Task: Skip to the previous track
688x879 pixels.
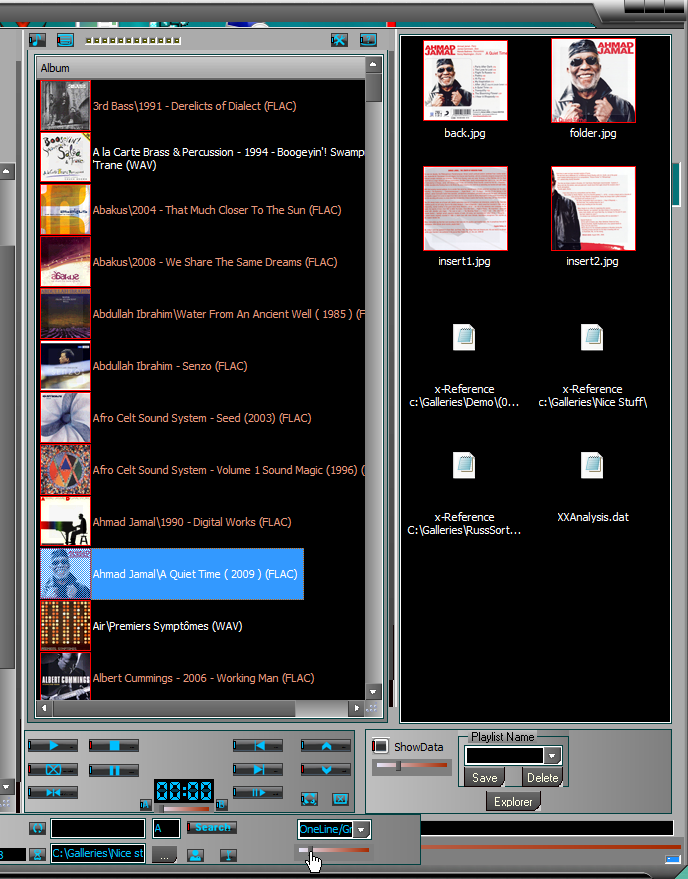Action: coord(258,746)
